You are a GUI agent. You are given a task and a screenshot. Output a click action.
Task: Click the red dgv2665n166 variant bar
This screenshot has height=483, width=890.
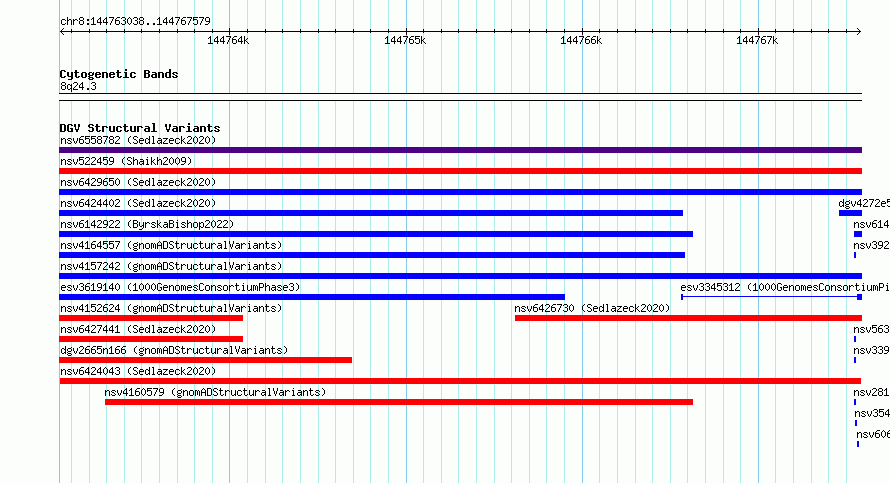[205, 360]
